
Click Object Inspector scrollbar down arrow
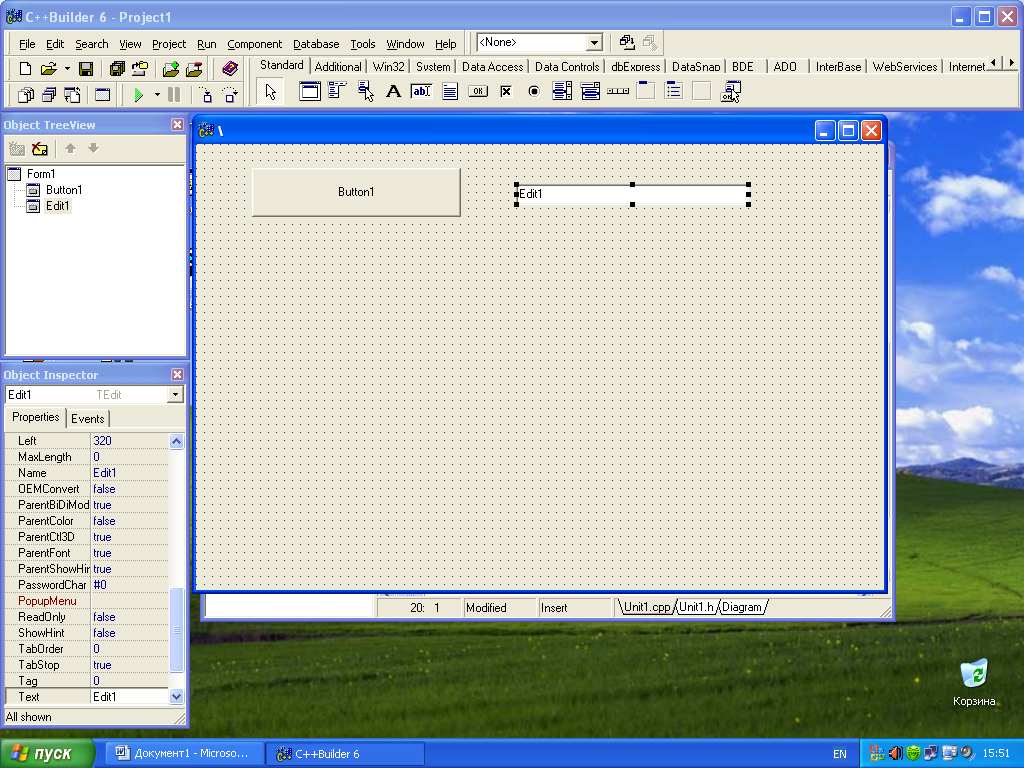click(176, 697)
